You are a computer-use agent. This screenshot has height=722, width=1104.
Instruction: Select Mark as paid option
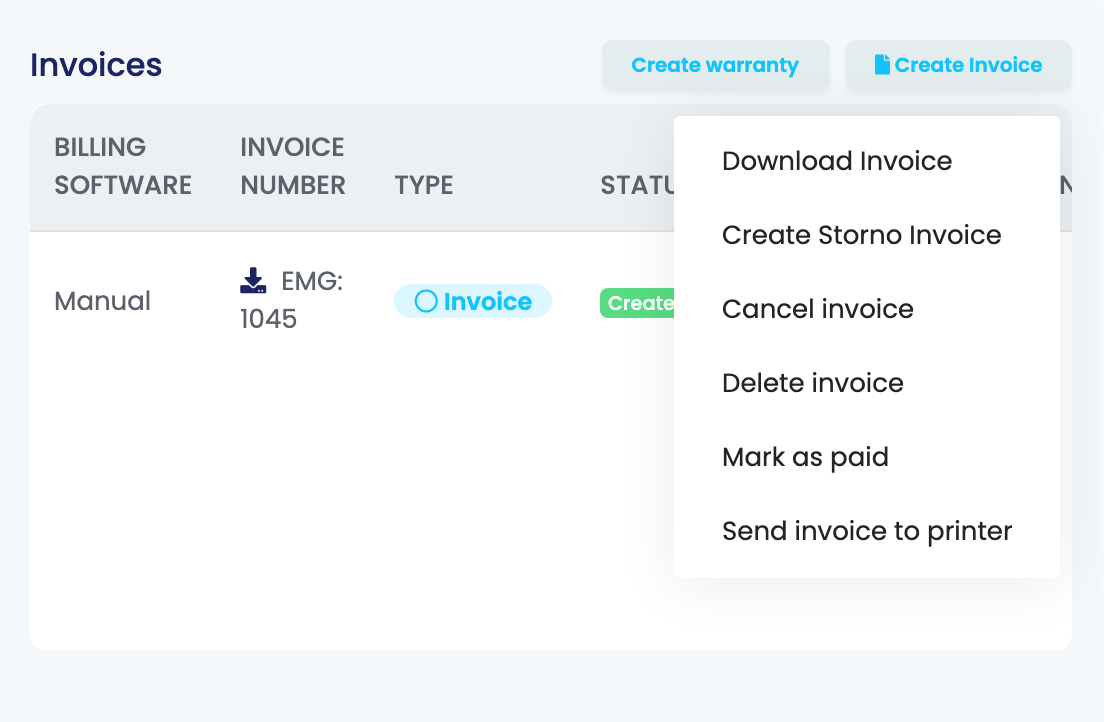(x=867, y=456)
